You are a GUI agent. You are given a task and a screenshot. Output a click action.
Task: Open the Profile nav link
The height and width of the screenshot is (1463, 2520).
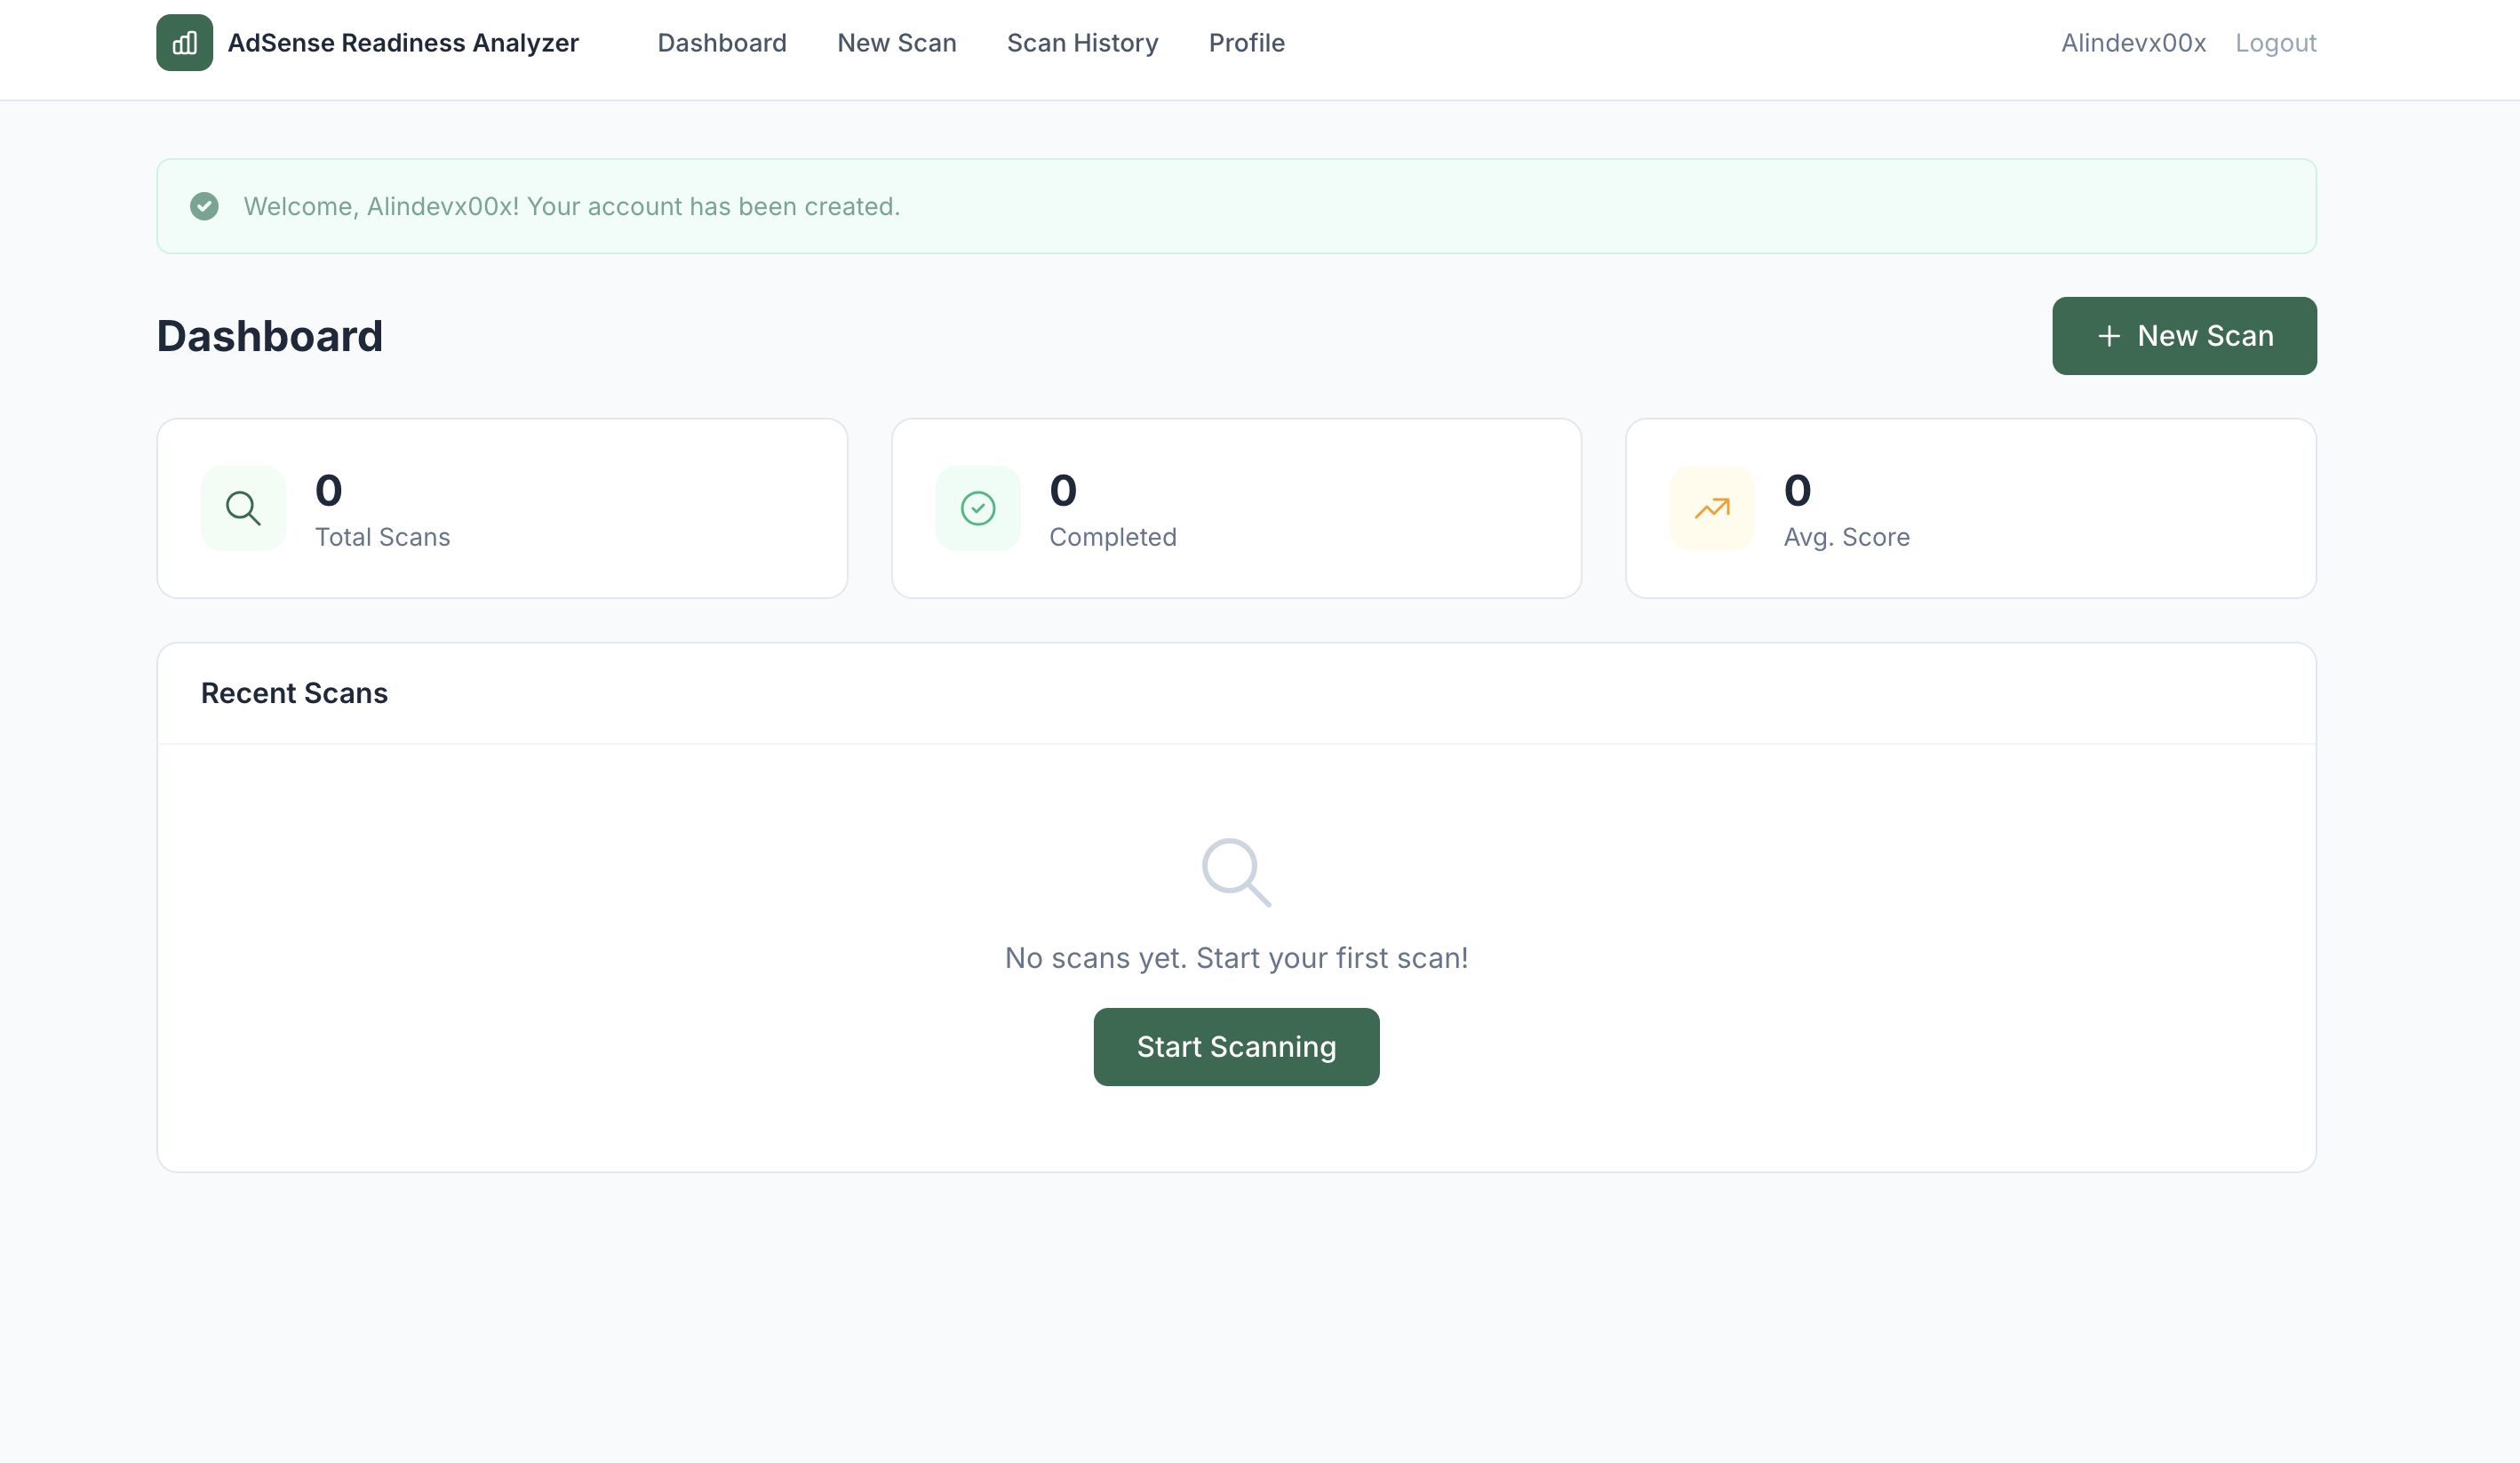pos(1246,43)
